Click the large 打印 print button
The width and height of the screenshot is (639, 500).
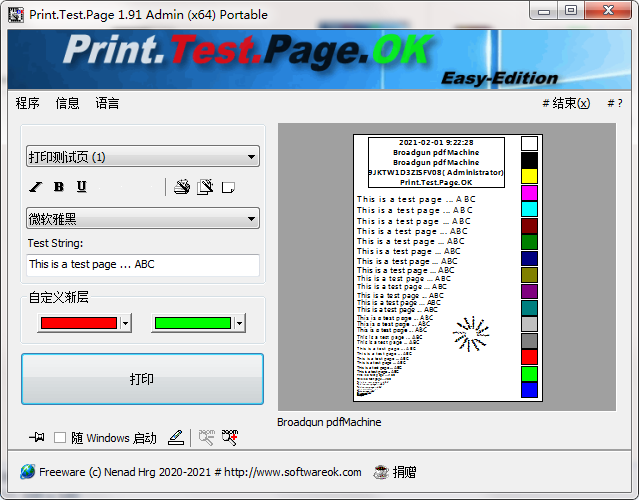pyautogui.click(x=142, y=379)
